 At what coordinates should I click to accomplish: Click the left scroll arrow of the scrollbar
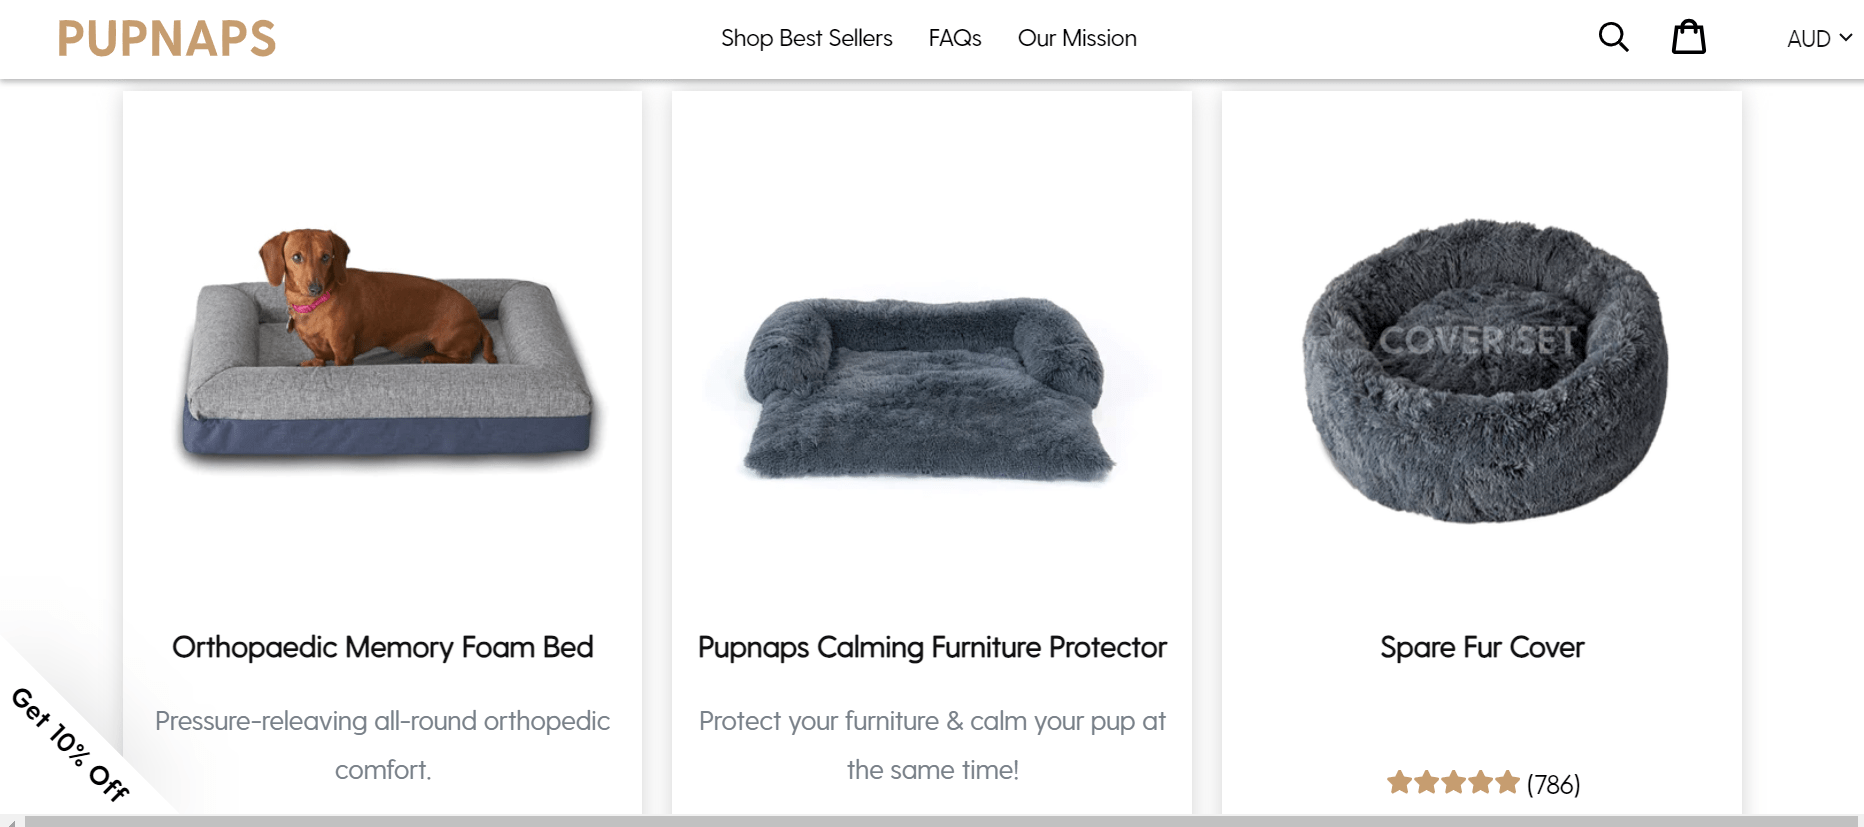click(10, 821)
